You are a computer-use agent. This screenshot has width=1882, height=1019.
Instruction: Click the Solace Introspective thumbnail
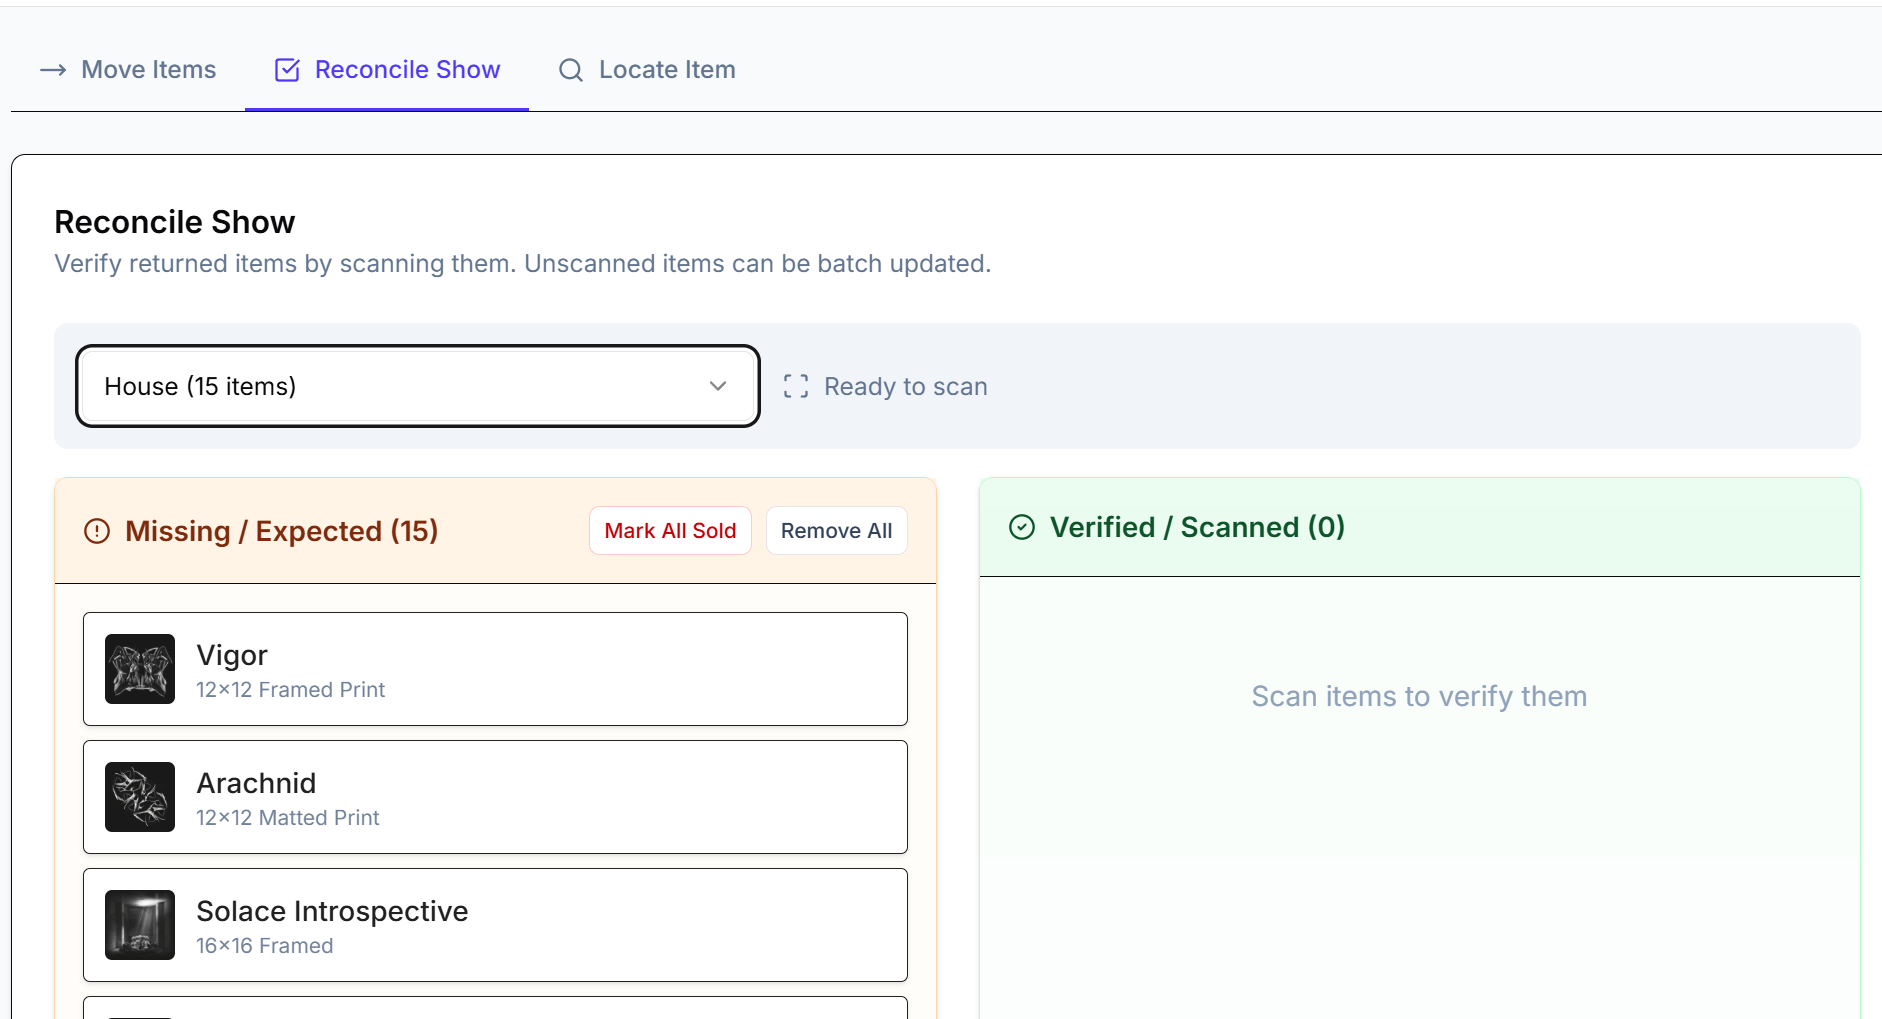point(140,925)
